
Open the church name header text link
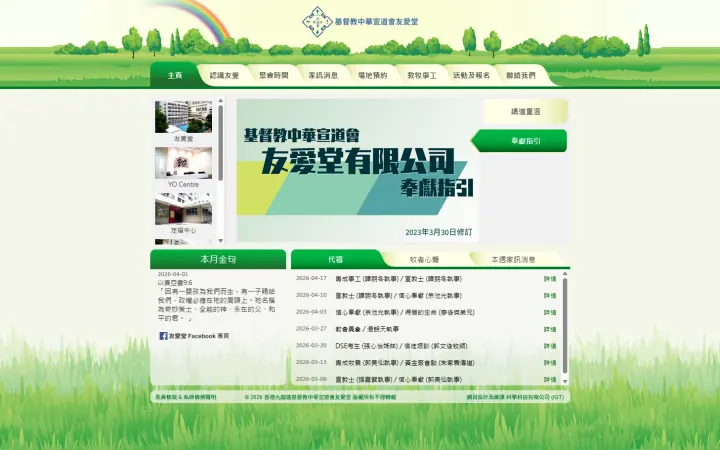pos(376,22)
